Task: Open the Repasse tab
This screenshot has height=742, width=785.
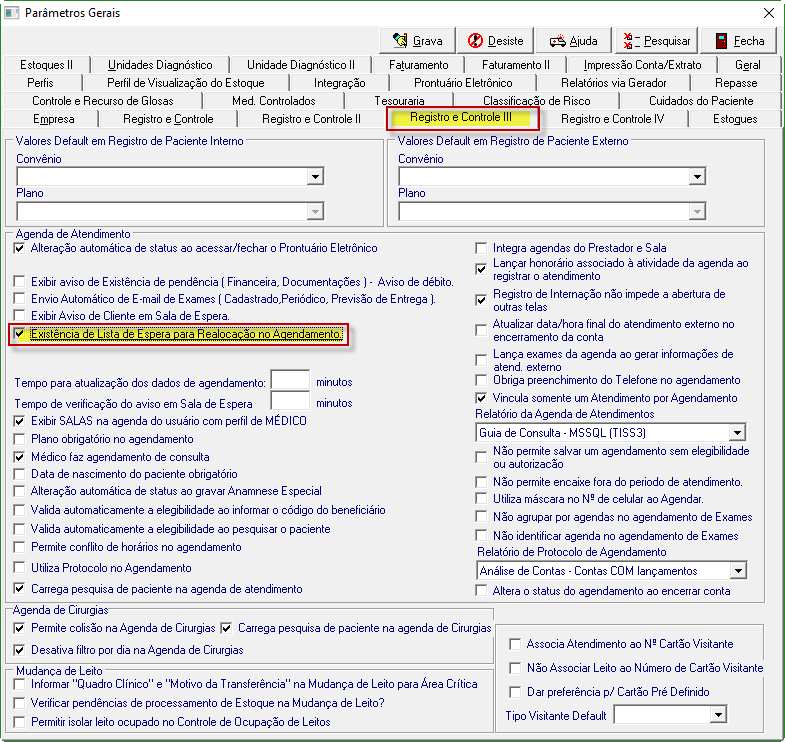Action: [x=735, y=83]
